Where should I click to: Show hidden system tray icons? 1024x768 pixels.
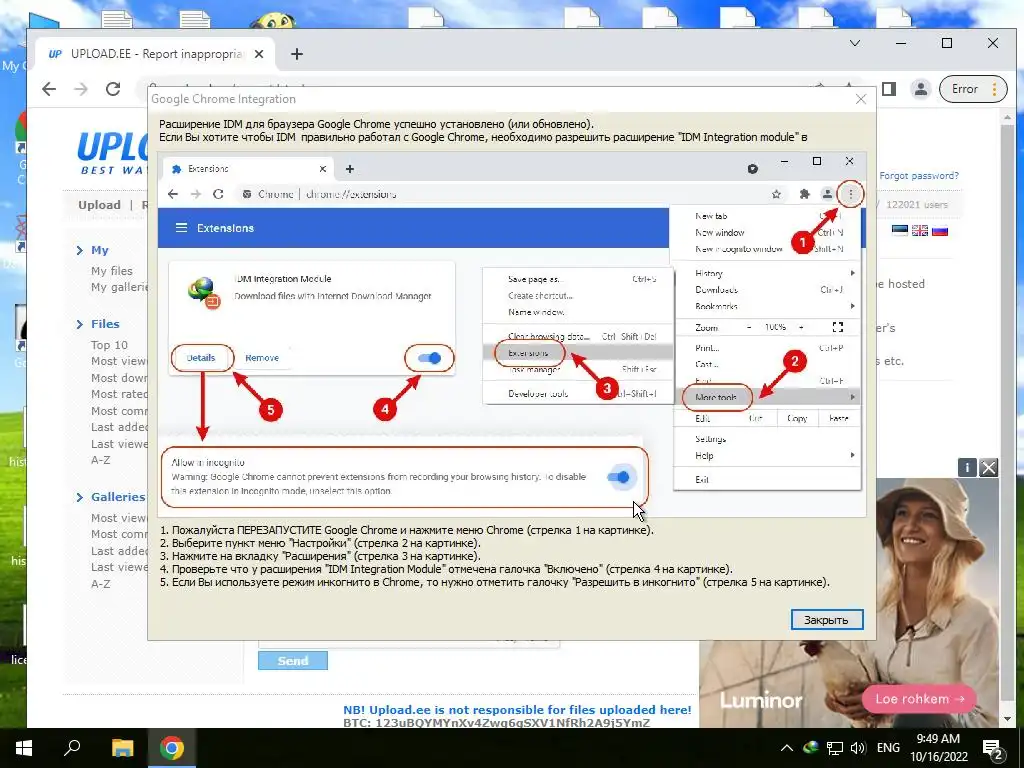click(787, 748)
